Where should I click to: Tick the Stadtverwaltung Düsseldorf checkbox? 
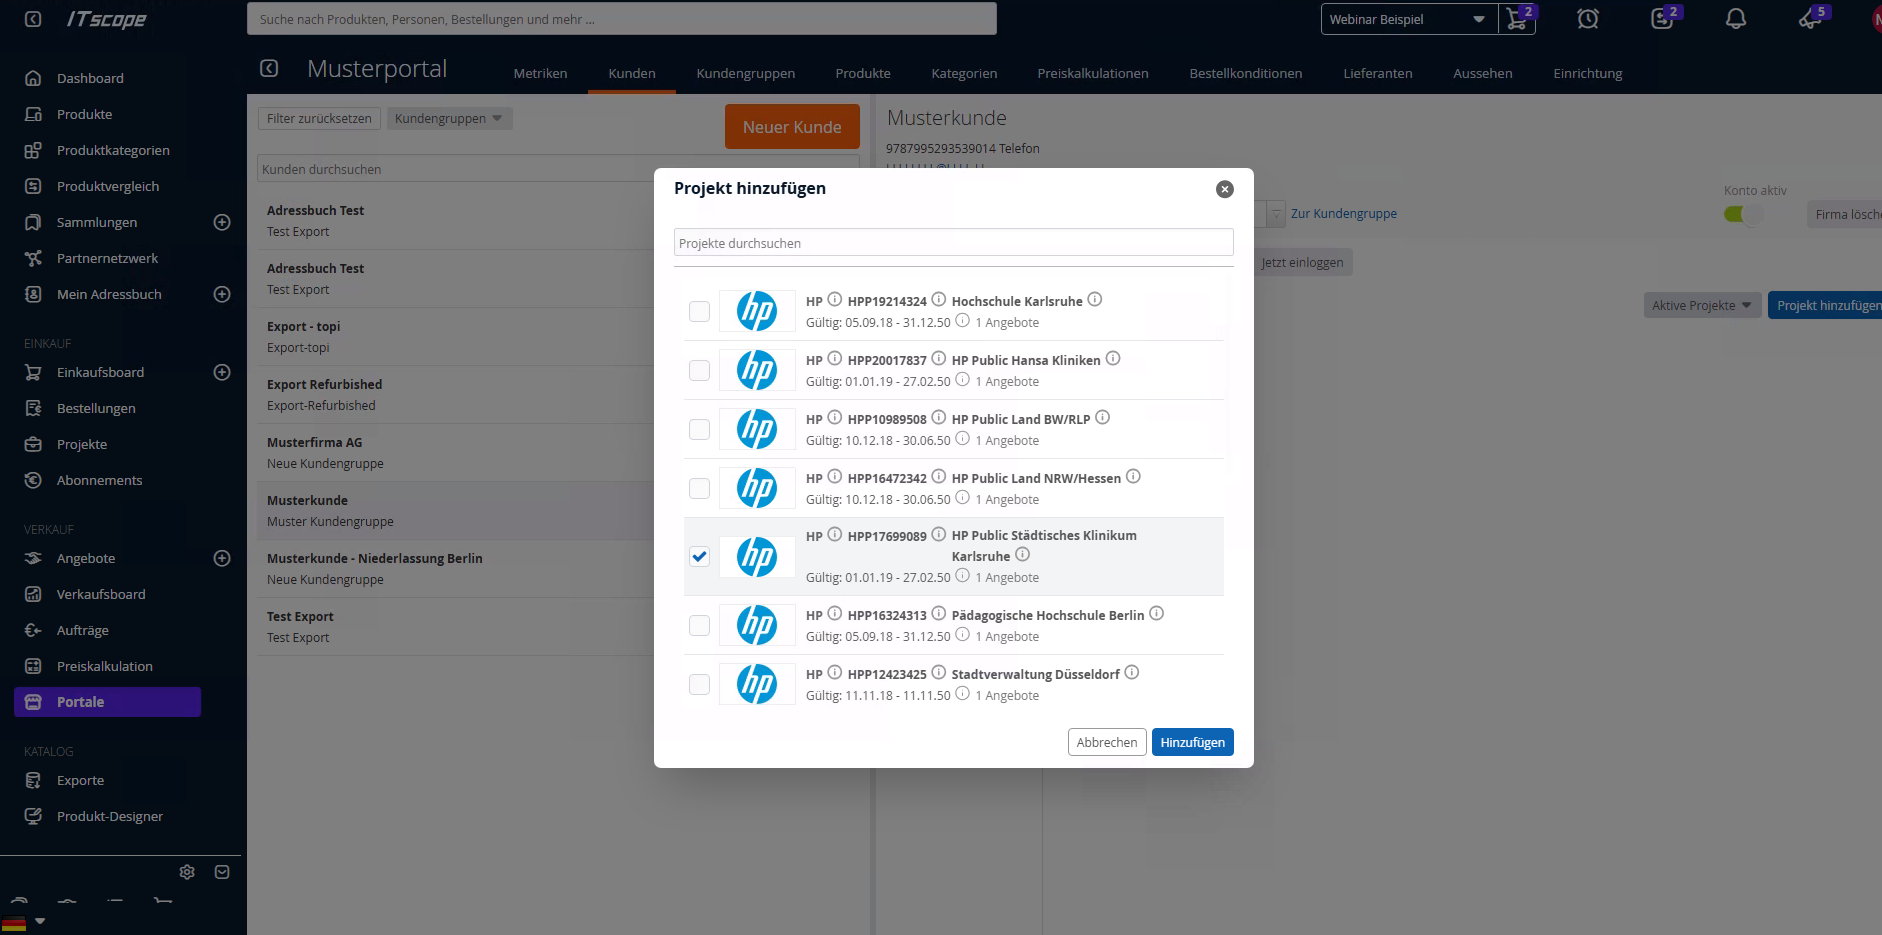700,684
